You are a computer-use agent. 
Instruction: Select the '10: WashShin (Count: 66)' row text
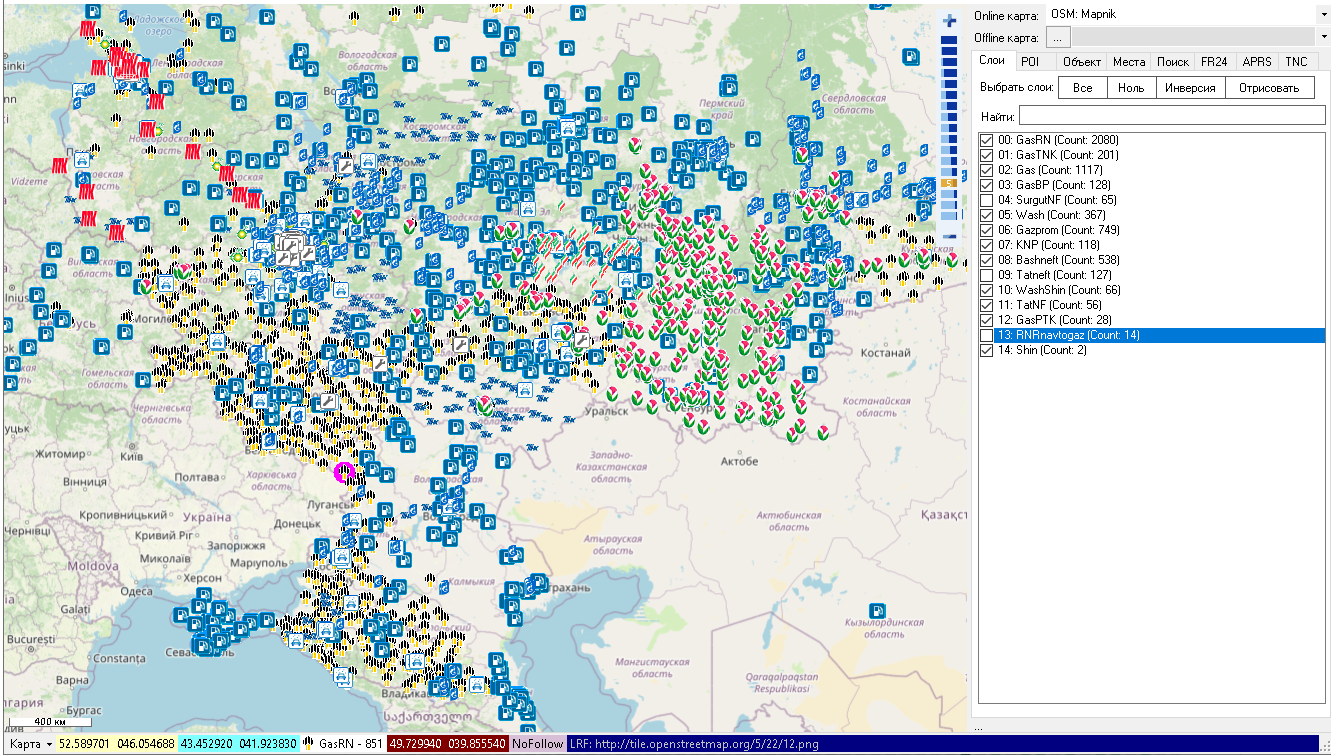click(1059, 290)
